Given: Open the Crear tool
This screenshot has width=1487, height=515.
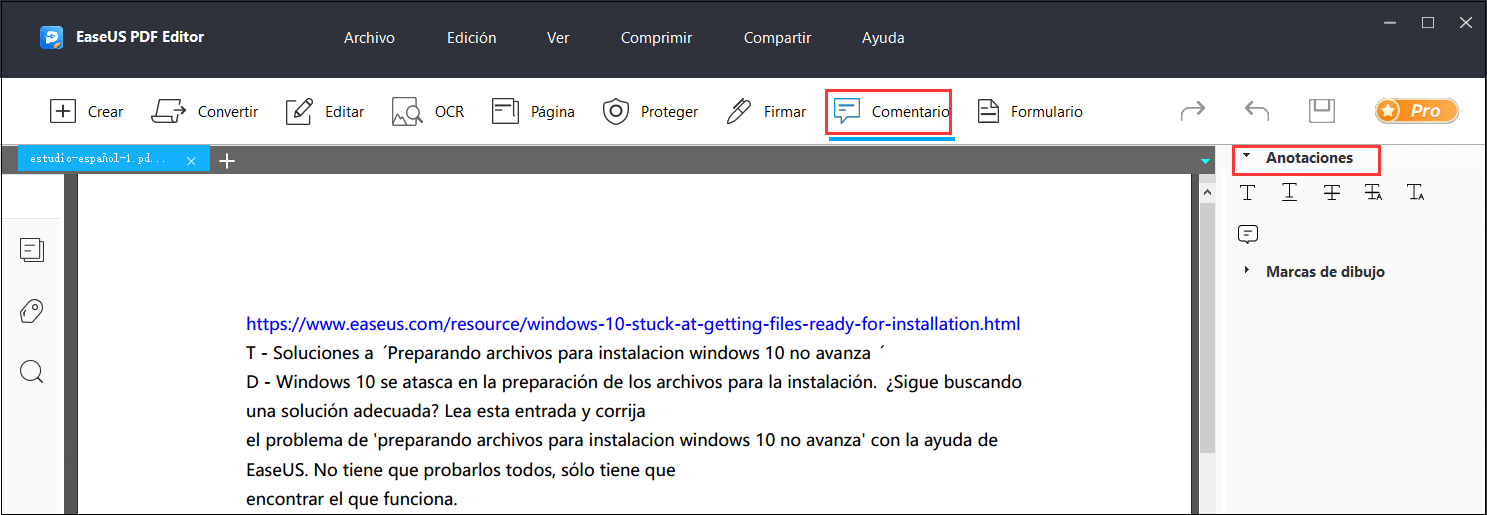Looking at the screenshot, I should (x=86, y=111).
